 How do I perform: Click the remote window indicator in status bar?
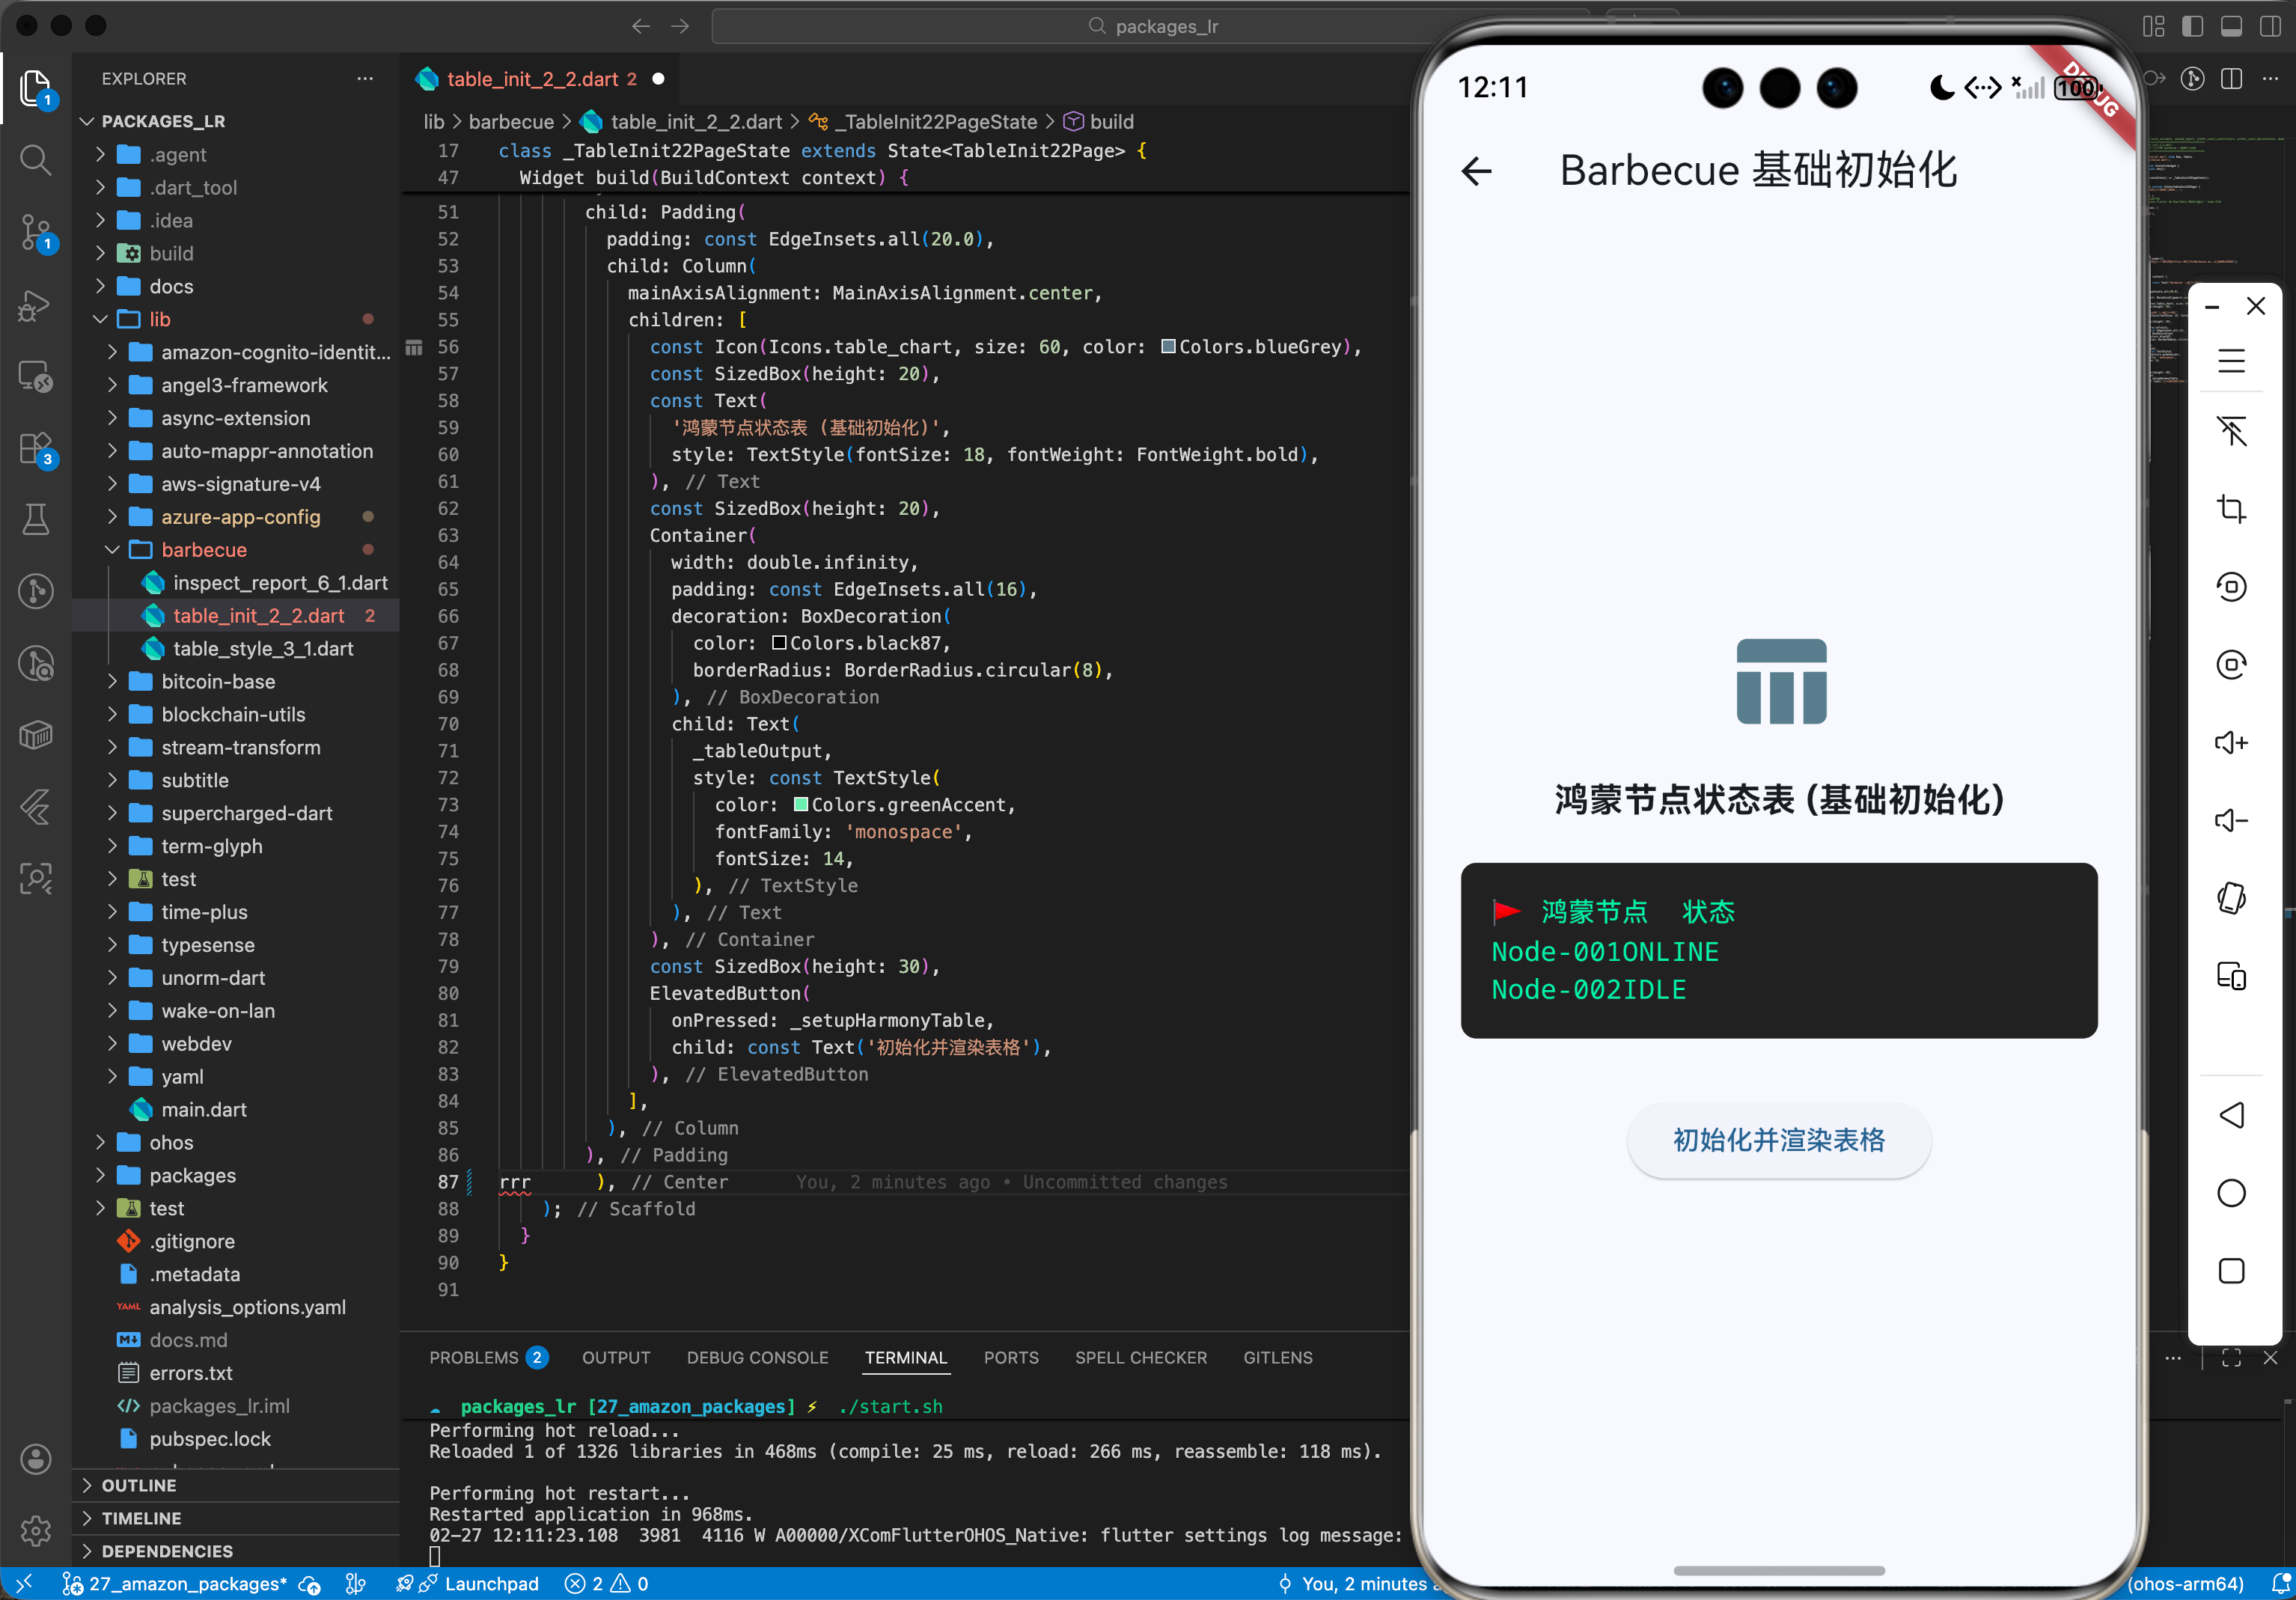25,1583
